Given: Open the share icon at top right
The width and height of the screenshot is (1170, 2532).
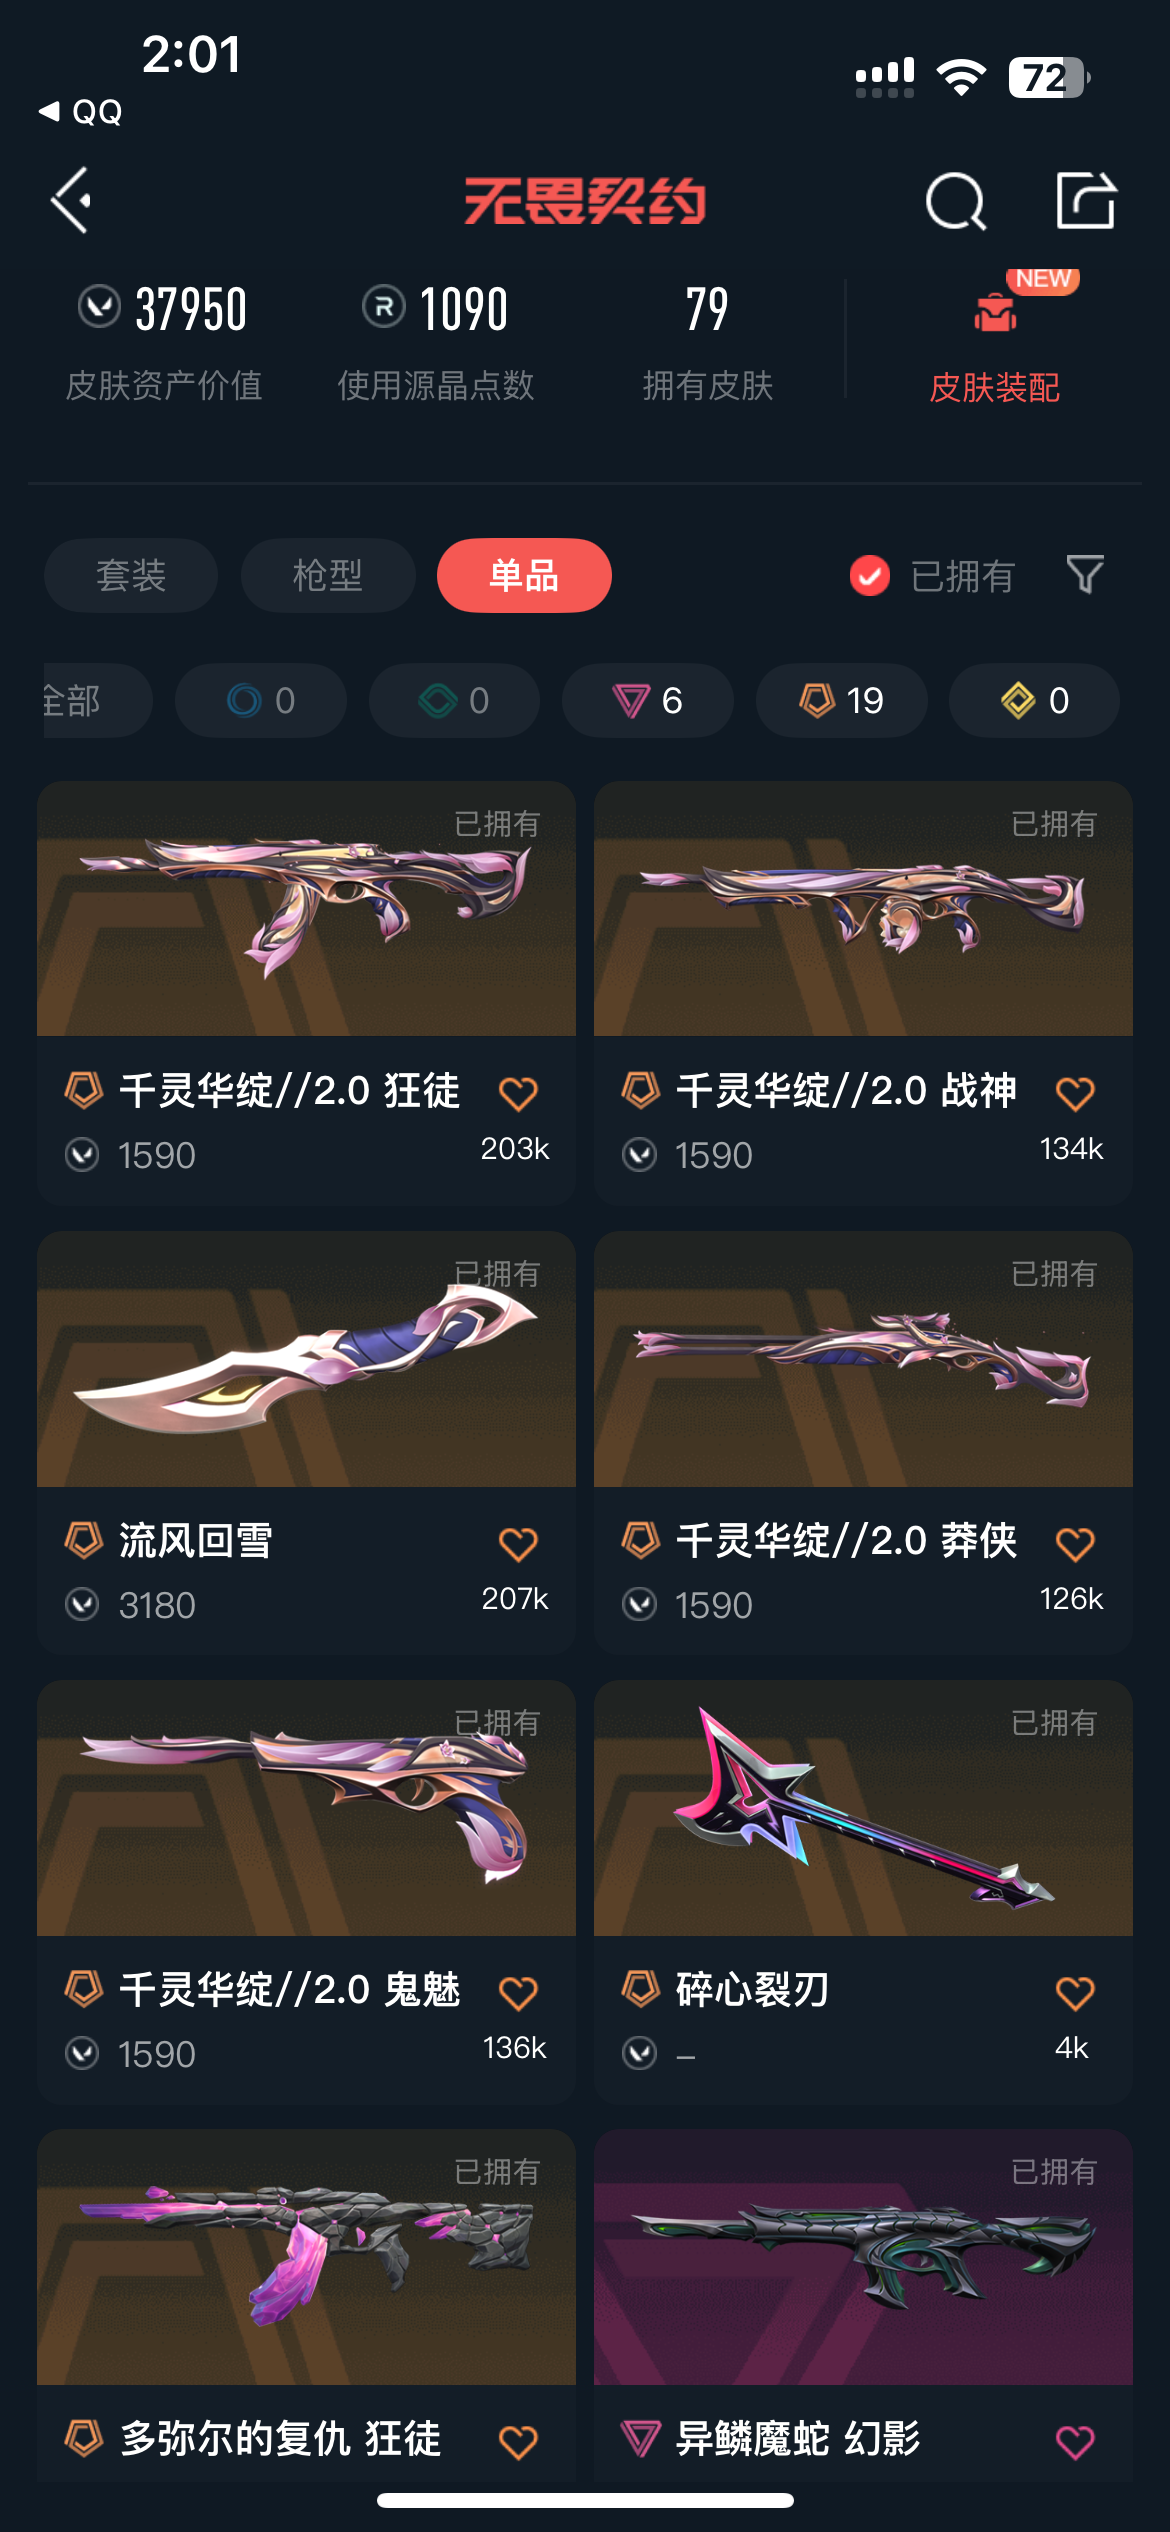Looking at the screenshot, I should [1086, 200].
